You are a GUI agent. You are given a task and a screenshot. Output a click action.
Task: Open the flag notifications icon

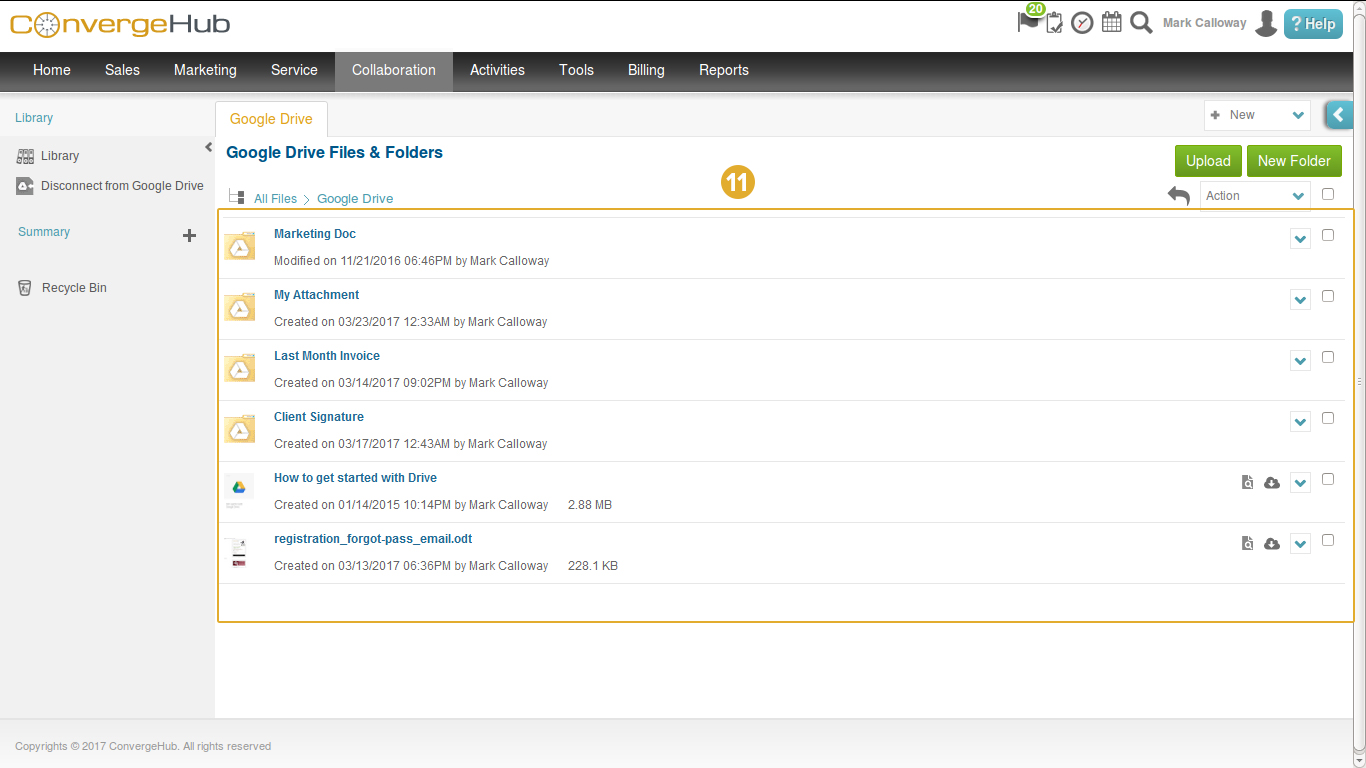(1028, 22)
